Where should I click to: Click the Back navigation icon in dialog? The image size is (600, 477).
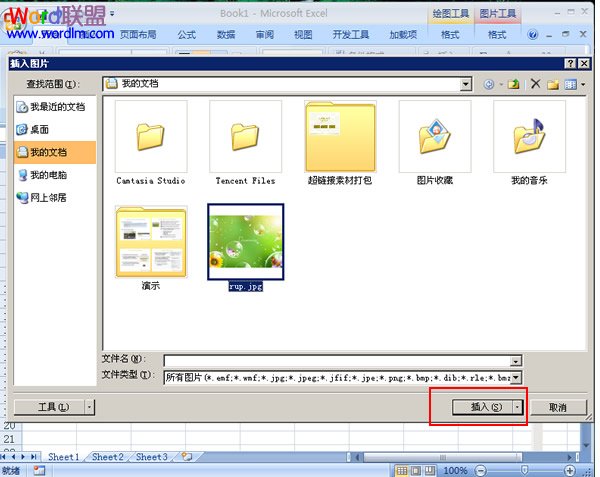(489, 84)
